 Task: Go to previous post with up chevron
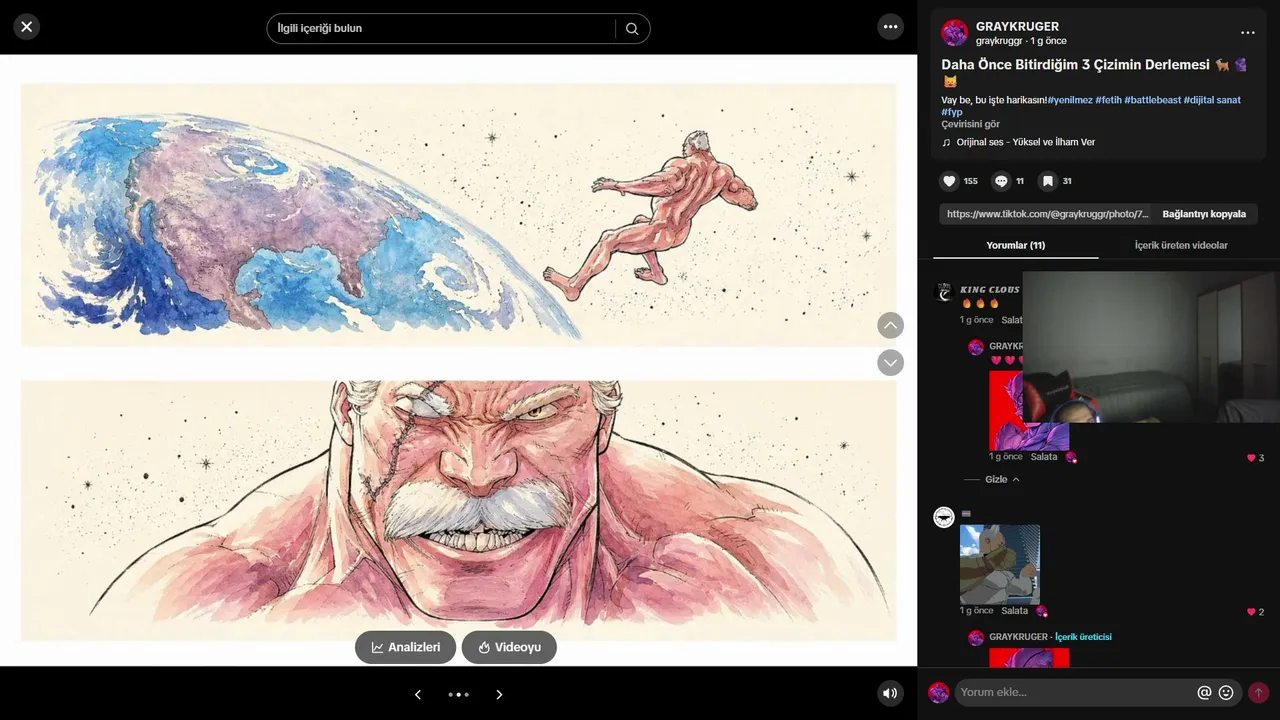890,325
